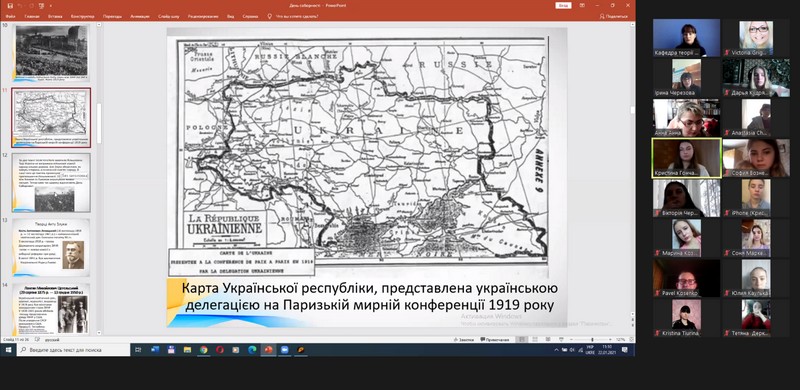
Task: Launch Chrome from the Windows taskbar
Action: click(204, 350)
